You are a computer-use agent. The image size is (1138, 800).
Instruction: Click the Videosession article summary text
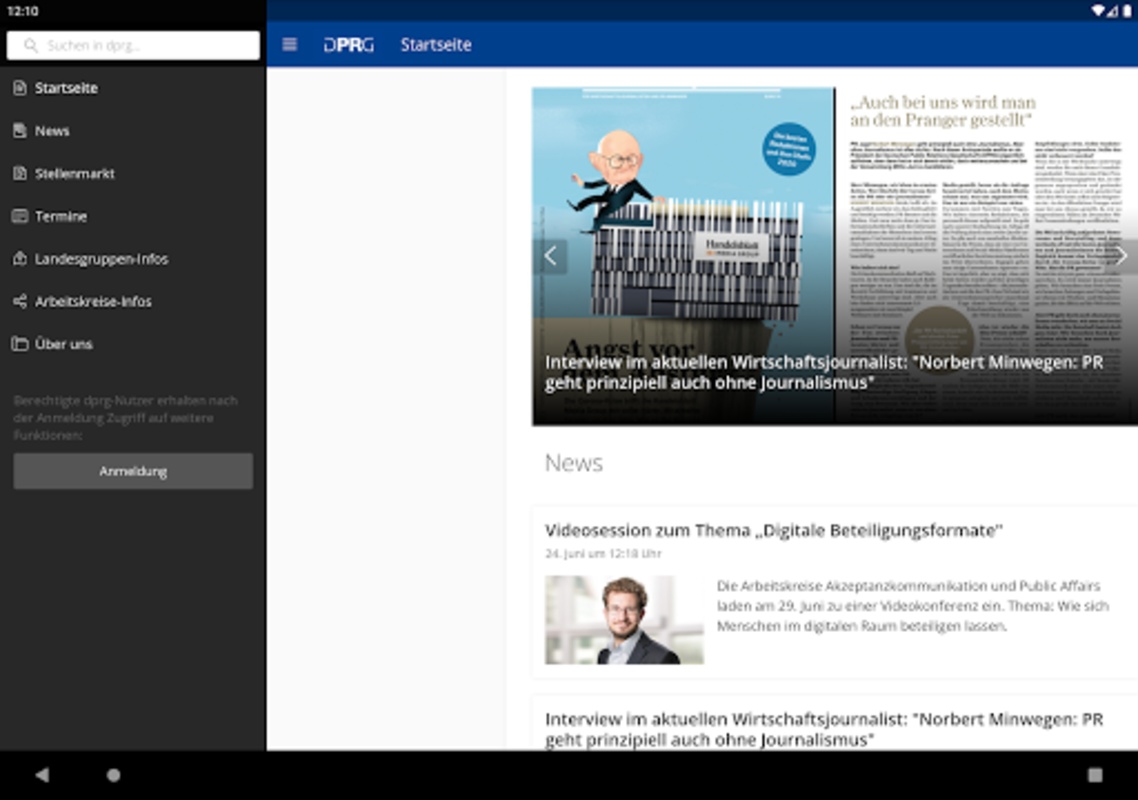(913, 605)
